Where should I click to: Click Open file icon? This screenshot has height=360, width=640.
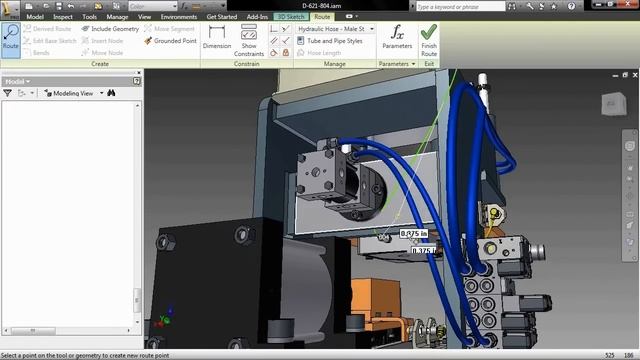(46, 6)
